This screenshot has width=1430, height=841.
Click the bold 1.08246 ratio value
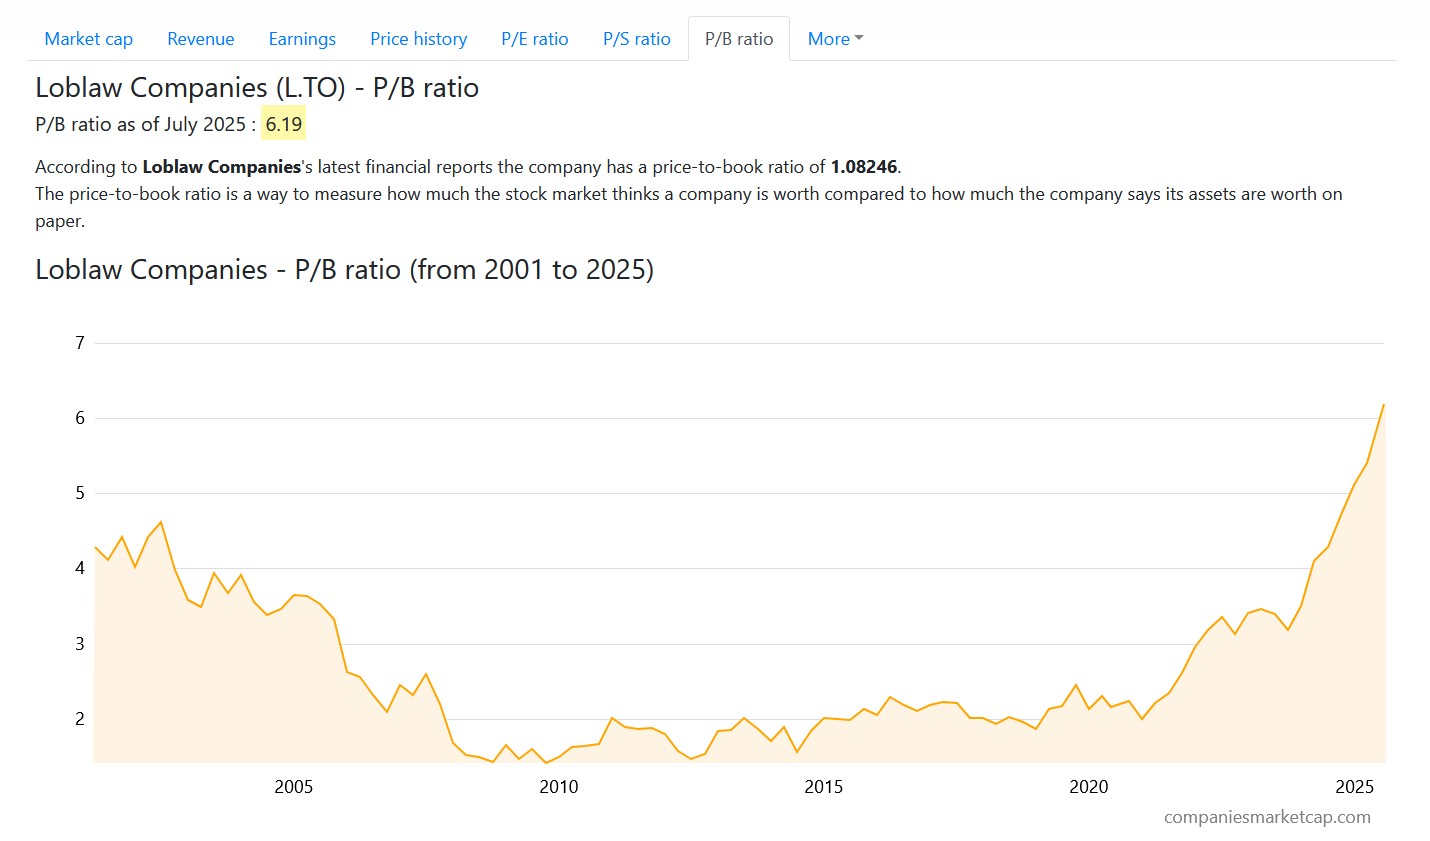point(864,167)
